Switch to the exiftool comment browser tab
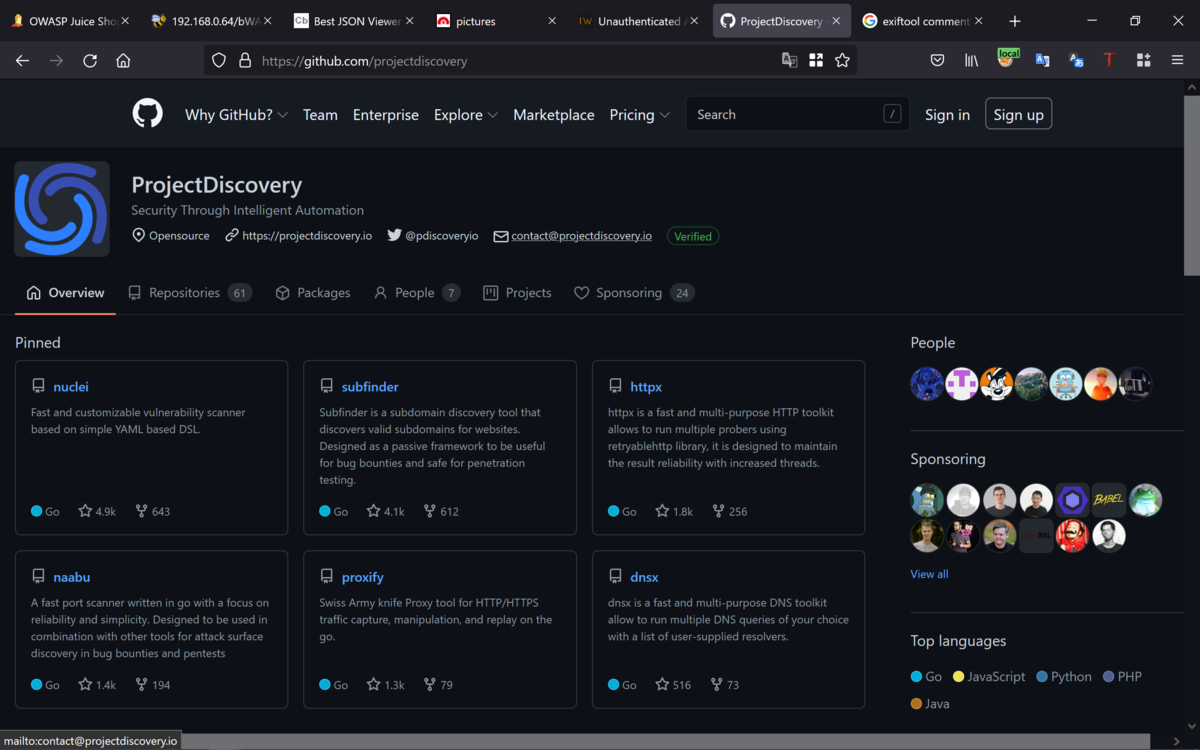Screen dimensions: 1200x750 click(925, 21)
